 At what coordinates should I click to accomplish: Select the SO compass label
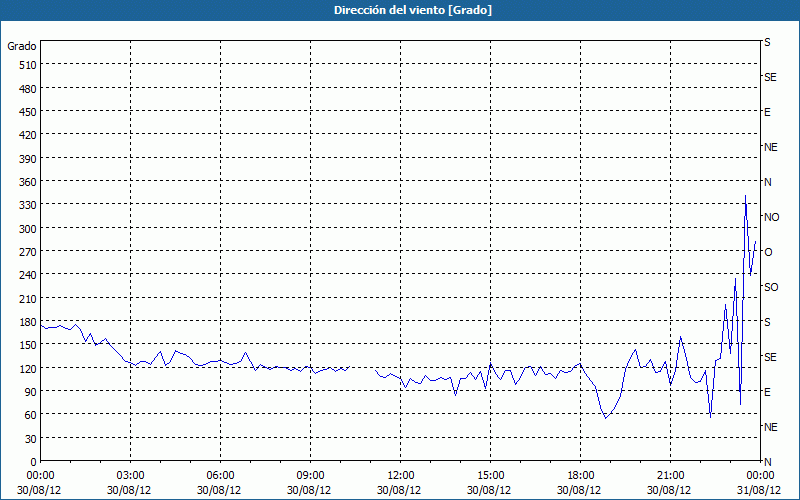pos(771,287)
